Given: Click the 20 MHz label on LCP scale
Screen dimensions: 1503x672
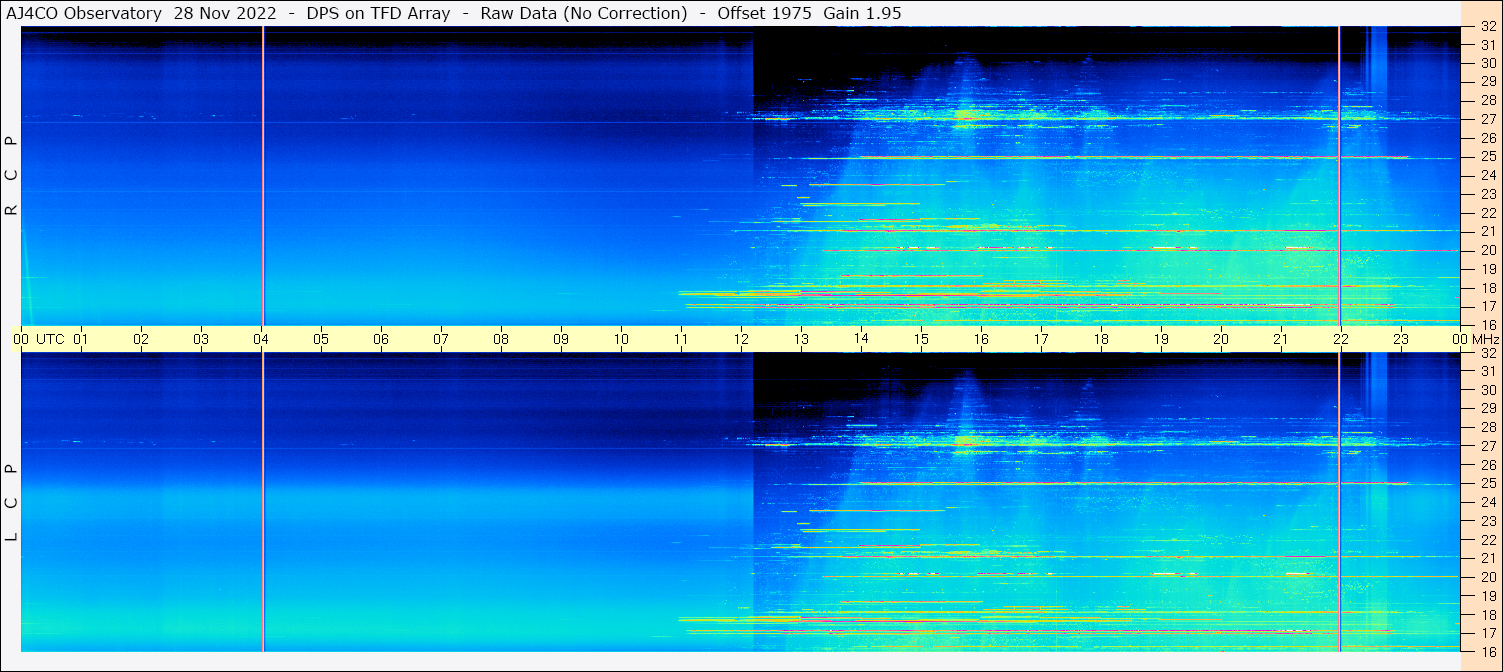Looking at the screenshot, I should tap(1488, 577).
